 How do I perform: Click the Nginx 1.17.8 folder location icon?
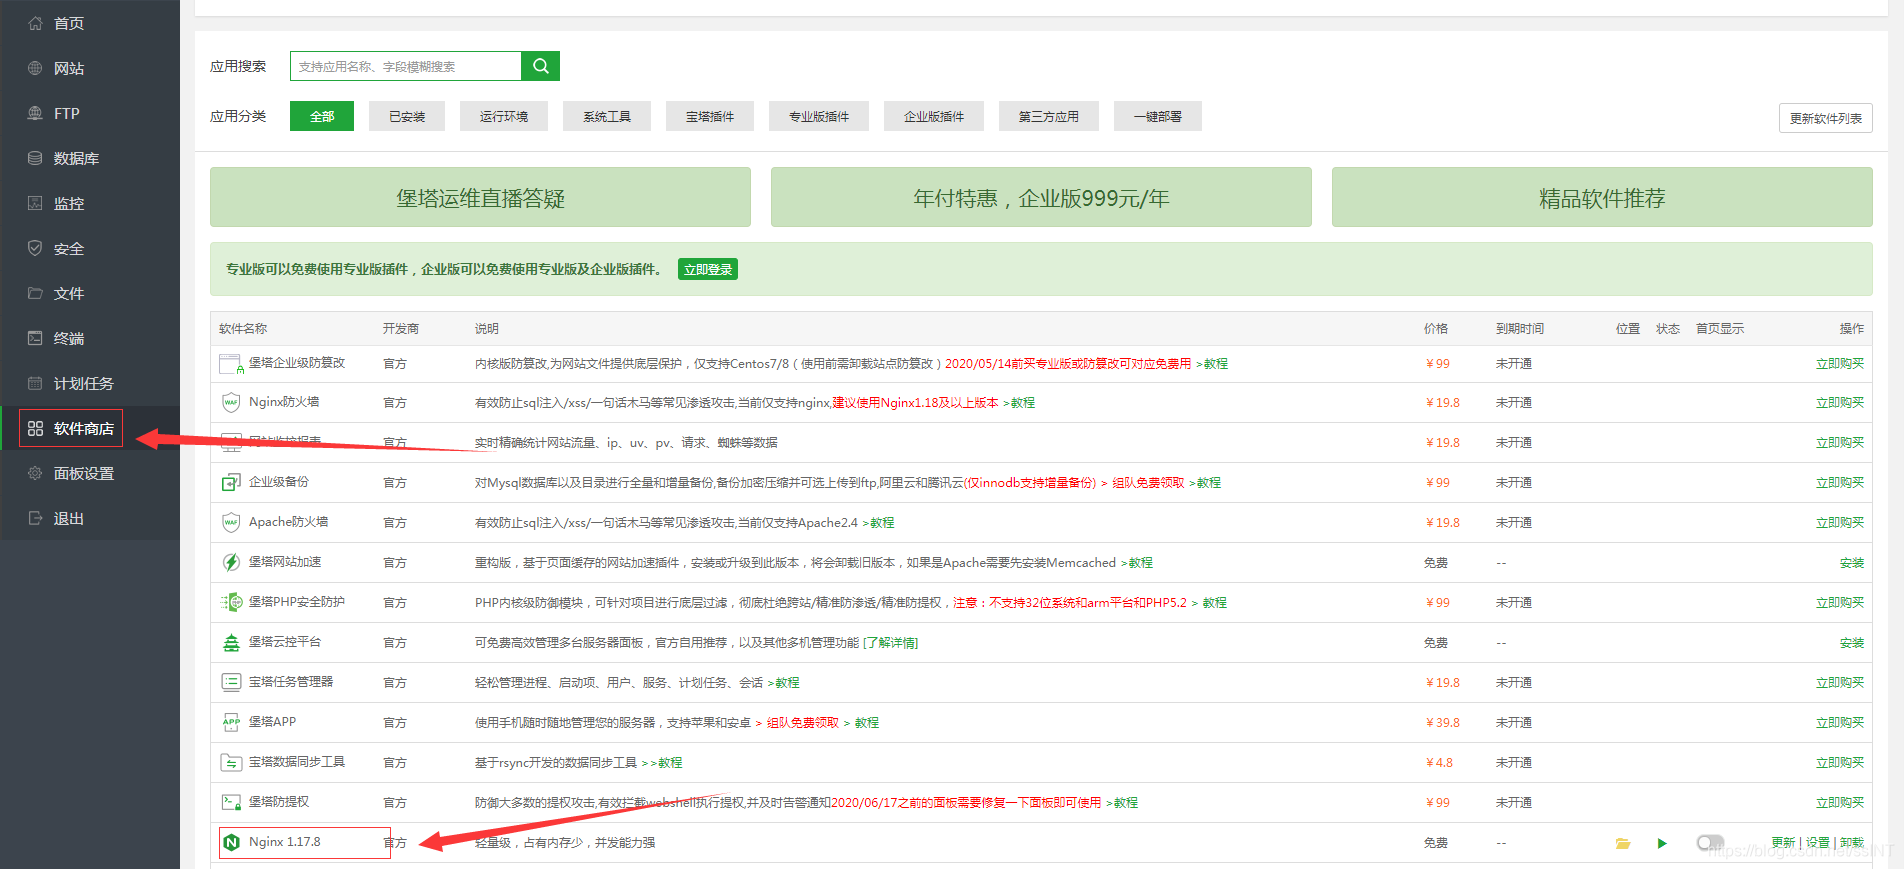tap(1623, 843)
